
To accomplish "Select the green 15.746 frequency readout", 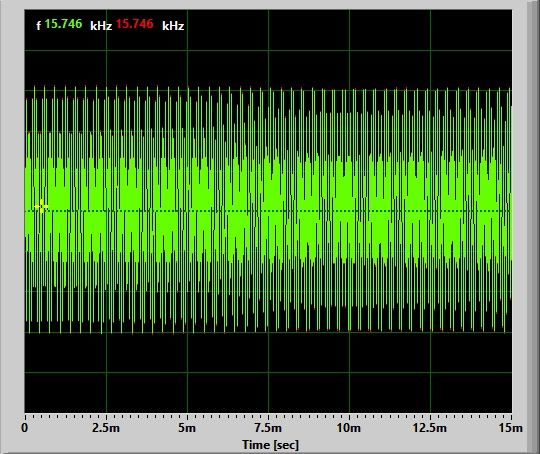I will tap(63, 24).
